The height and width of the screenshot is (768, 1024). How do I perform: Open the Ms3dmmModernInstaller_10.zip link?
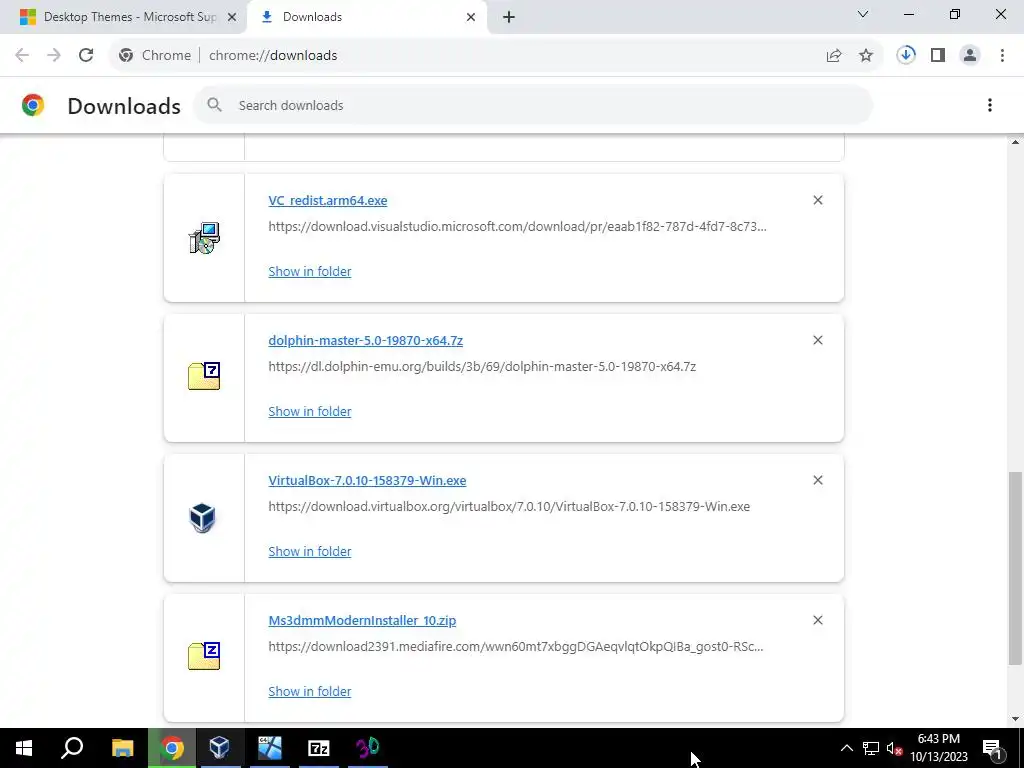(x=362, y=620)
